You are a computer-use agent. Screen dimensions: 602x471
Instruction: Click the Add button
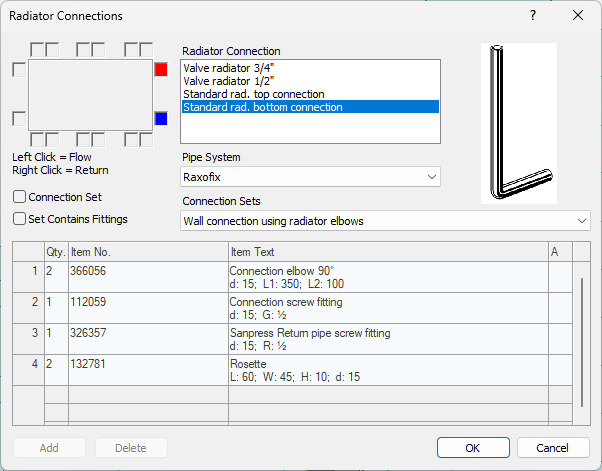tap(49, 448)
